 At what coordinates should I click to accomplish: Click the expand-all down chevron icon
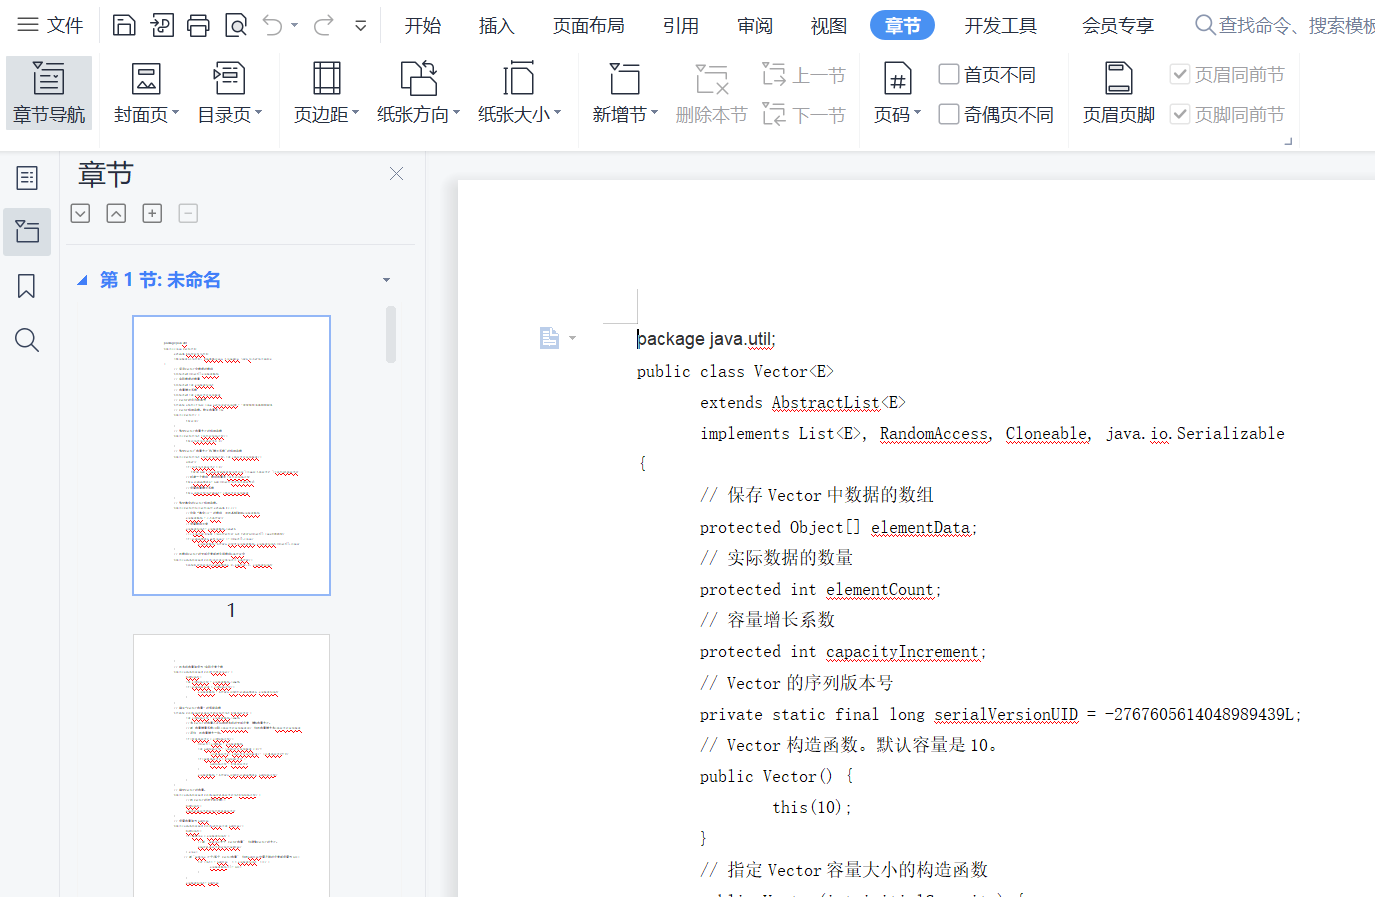pyautogui.click(x=81, y=213)
